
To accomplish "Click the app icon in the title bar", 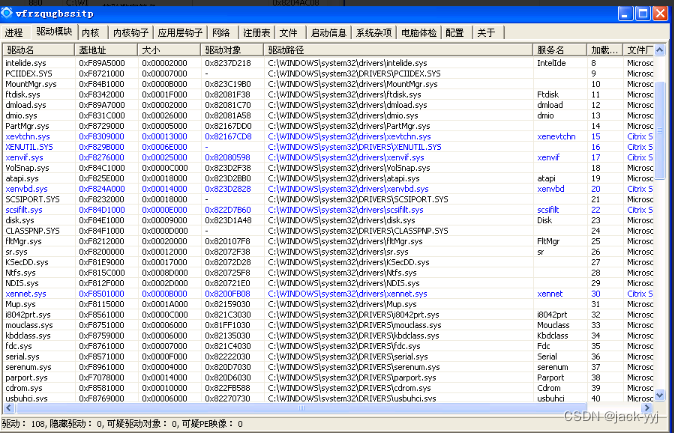I will coord(7,13).
